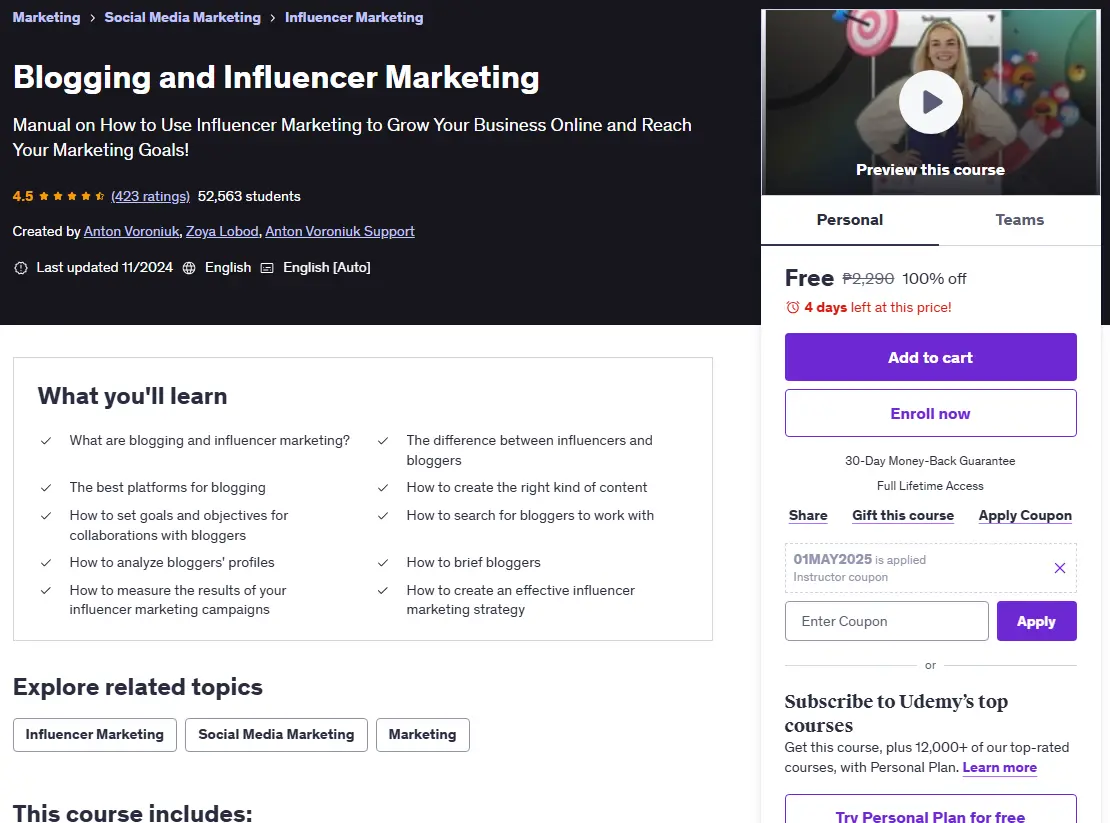This screenshot has height=823, width=1110.
Task: Focus the Enter Coupon input field
Action: [886, 621]
